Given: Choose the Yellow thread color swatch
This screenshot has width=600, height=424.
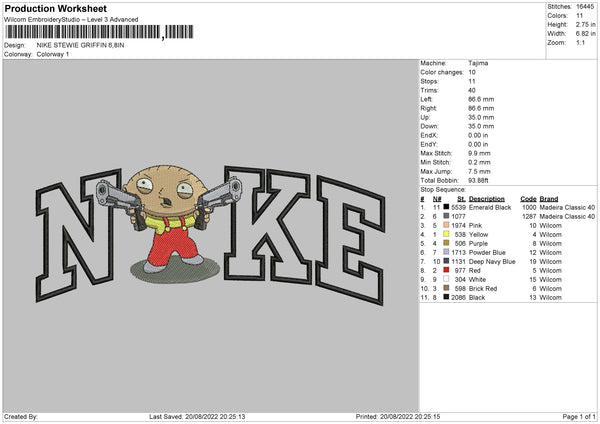Looking at the screenshot, I should (446, 234).
